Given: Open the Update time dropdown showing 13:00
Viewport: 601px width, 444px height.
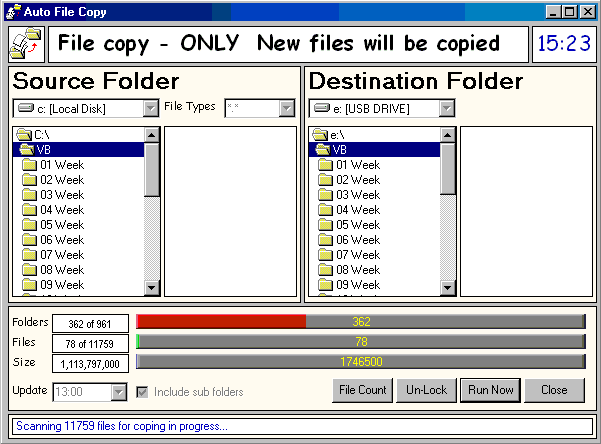Looking at the screenshot, I should pos(119,392).
